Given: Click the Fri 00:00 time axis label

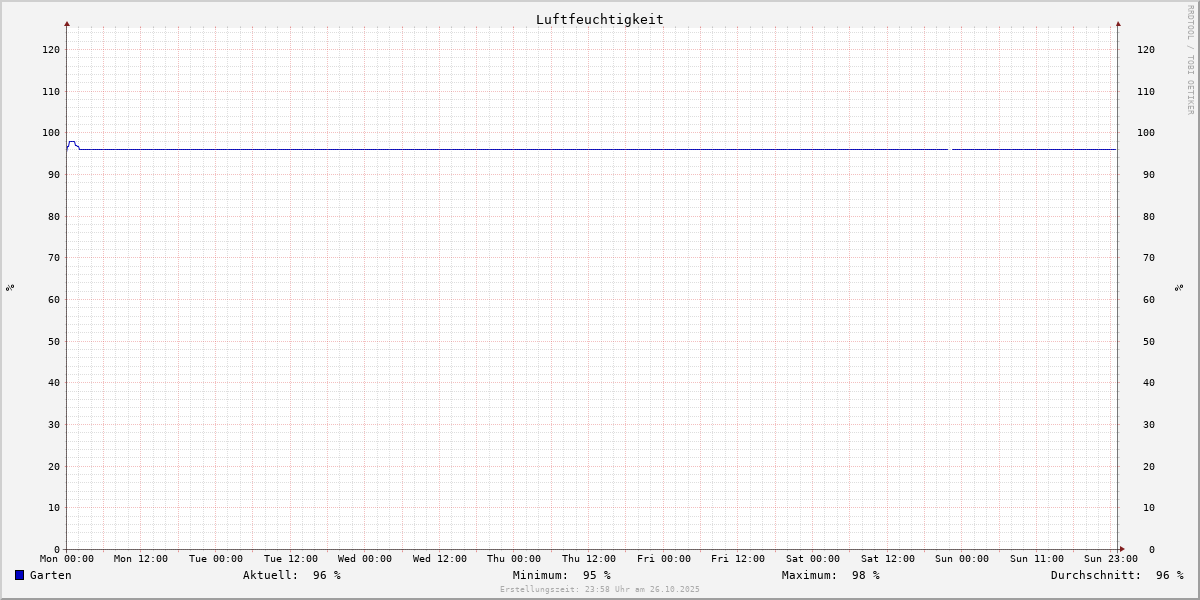Looking at the screenshot, I should pyautogui.click(x=663, y=559).
